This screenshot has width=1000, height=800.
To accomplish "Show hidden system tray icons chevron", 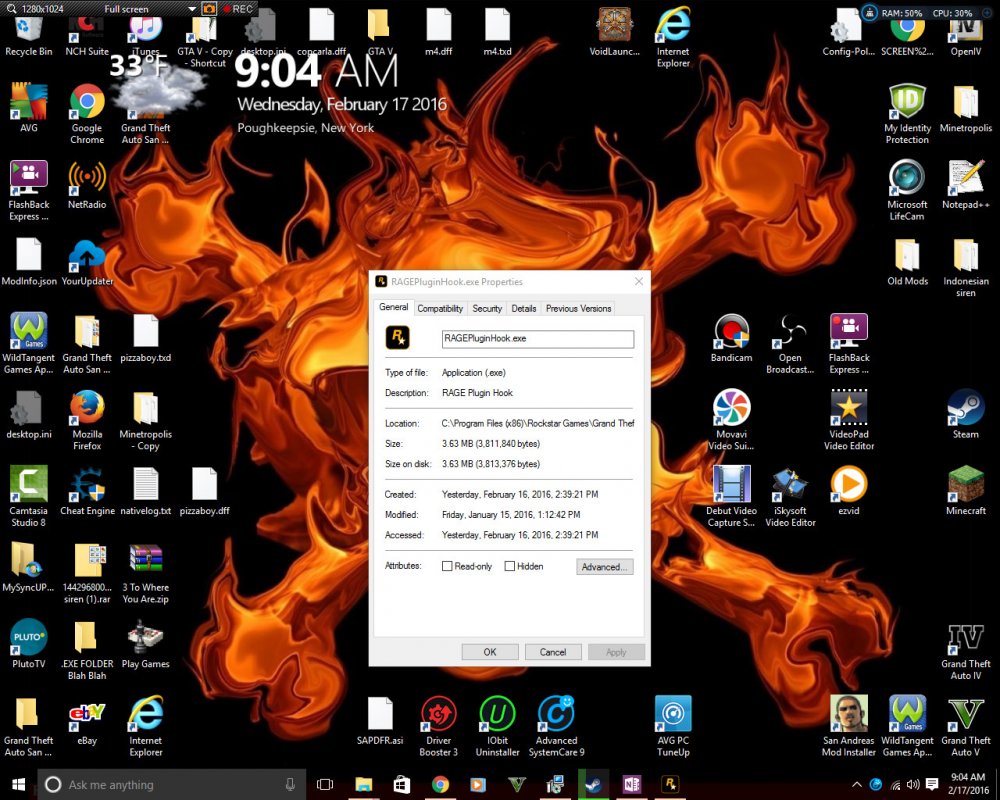I will point(857,784).
